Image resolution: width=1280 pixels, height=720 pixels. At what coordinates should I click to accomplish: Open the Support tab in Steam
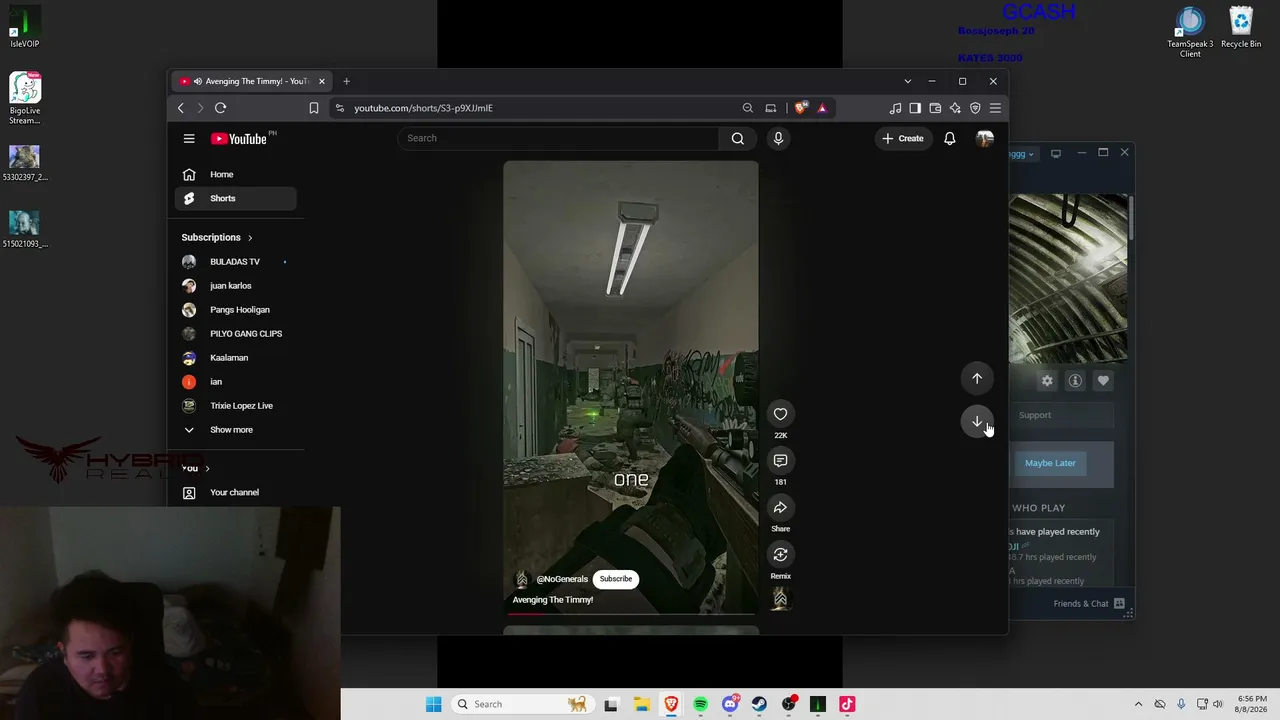click(1035, 415)
